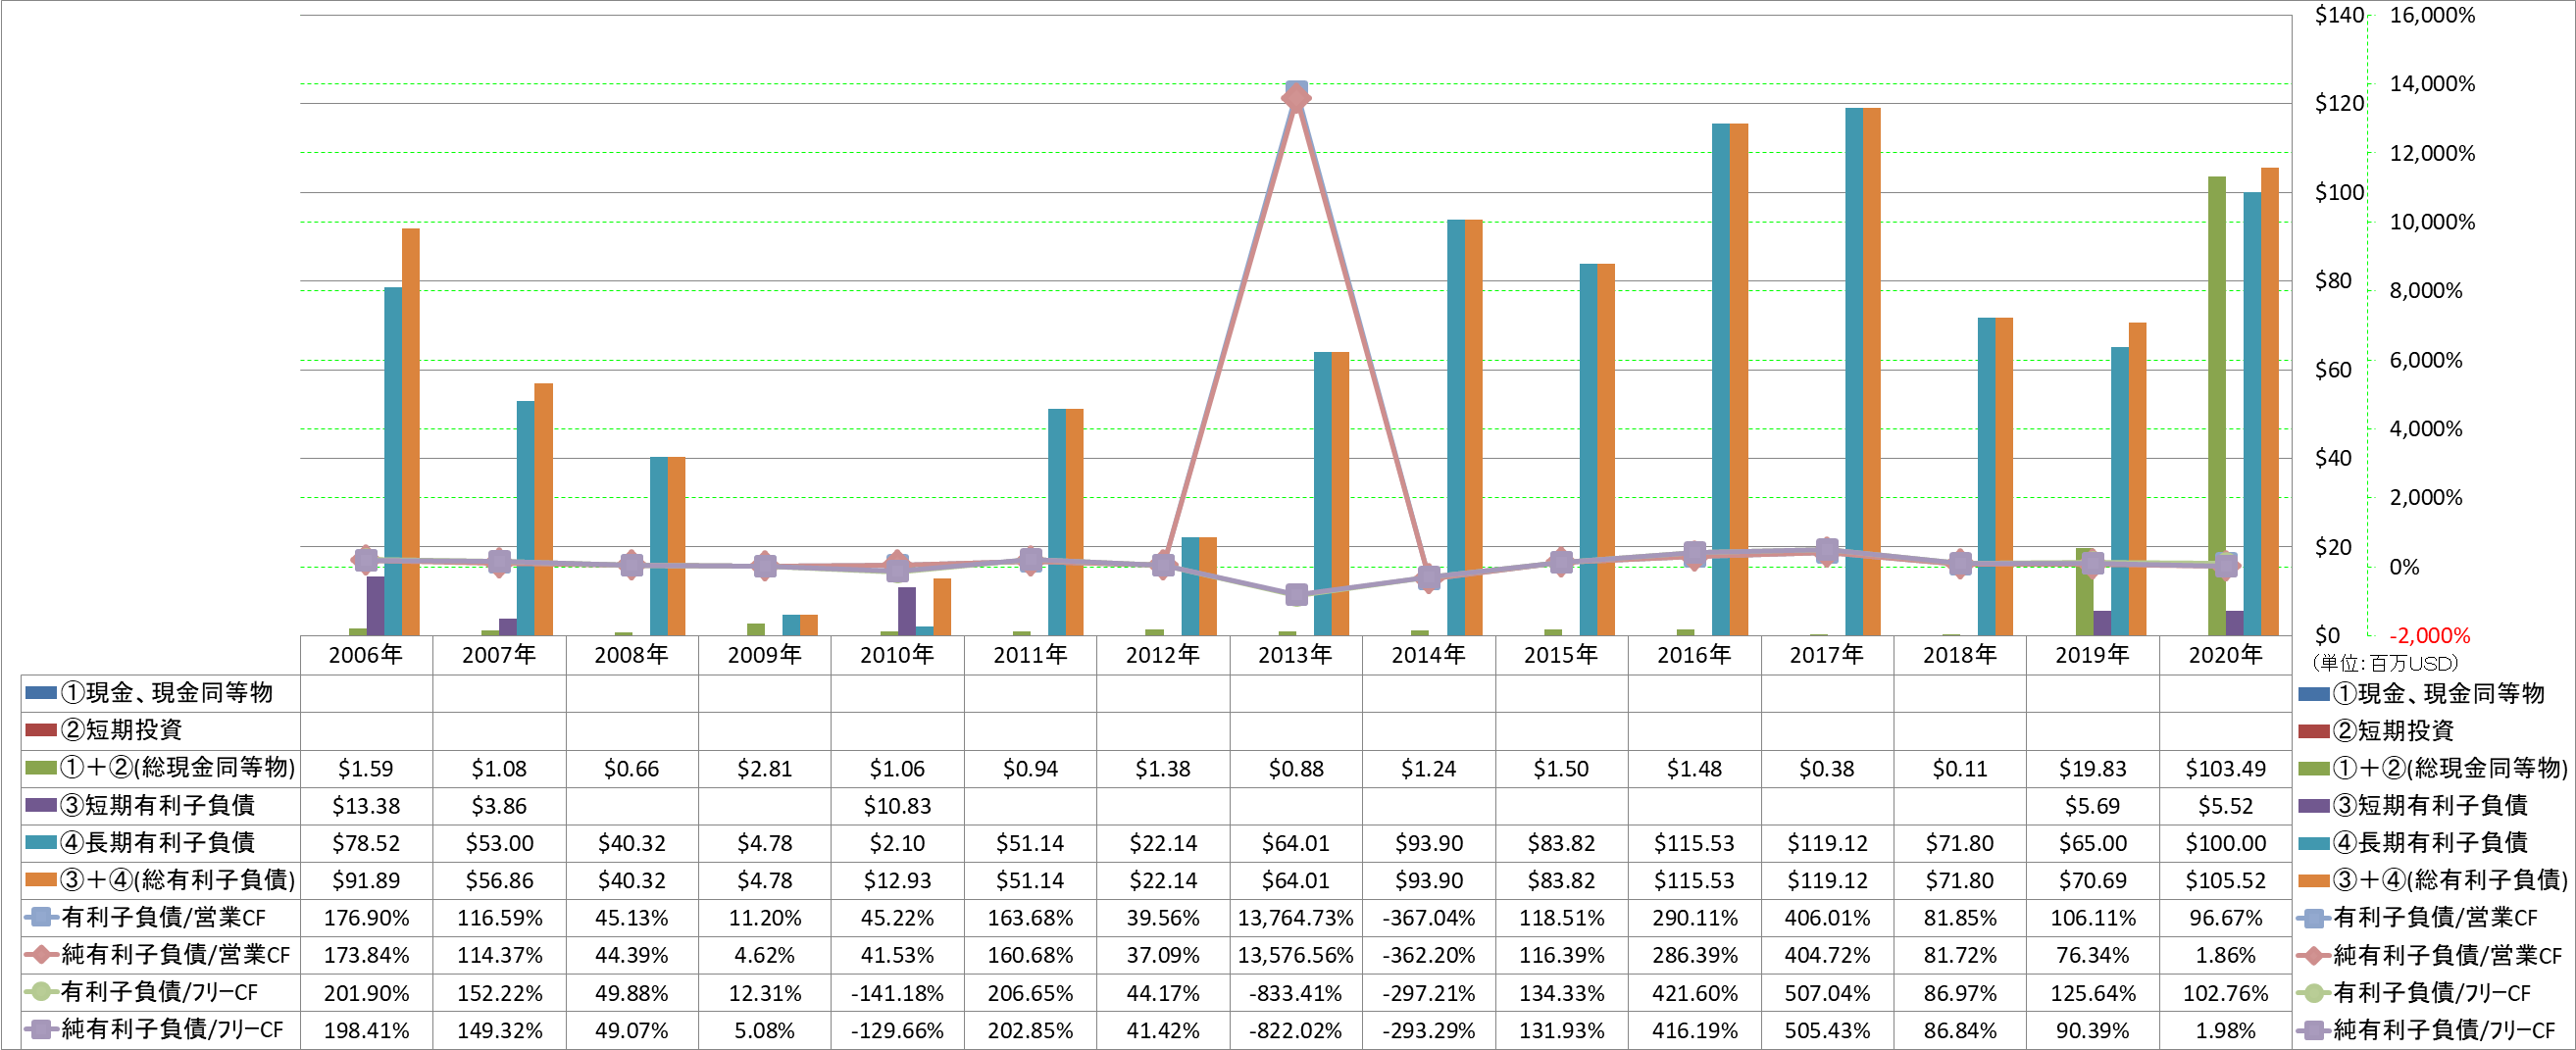Viewport: 2576px width, 1050px height.
Task: Select the 2017年 year column header
Action: [x=1827, y=655]
